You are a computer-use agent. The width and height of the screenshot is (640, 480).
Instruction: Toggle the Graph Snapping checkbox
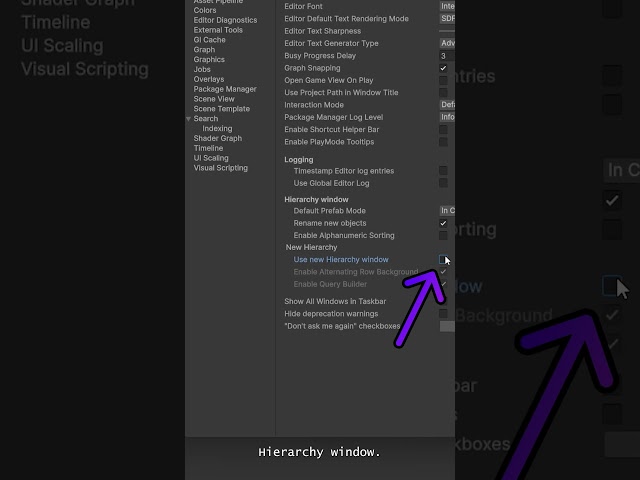443,68
